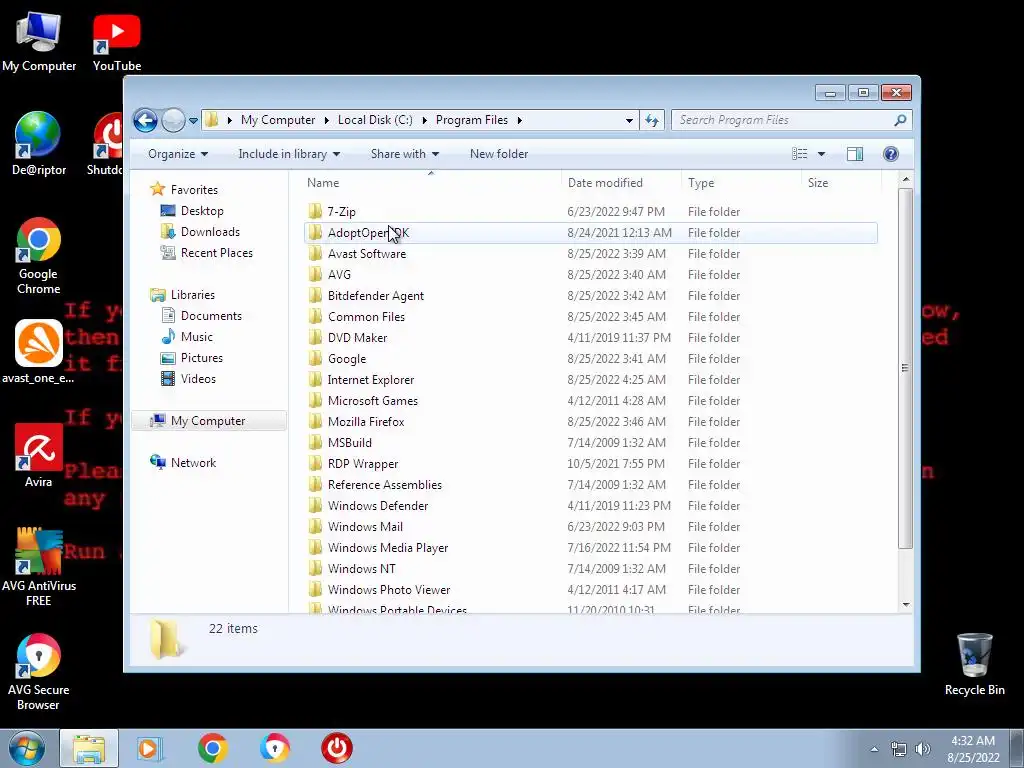Open the Music library

(197, 337)
